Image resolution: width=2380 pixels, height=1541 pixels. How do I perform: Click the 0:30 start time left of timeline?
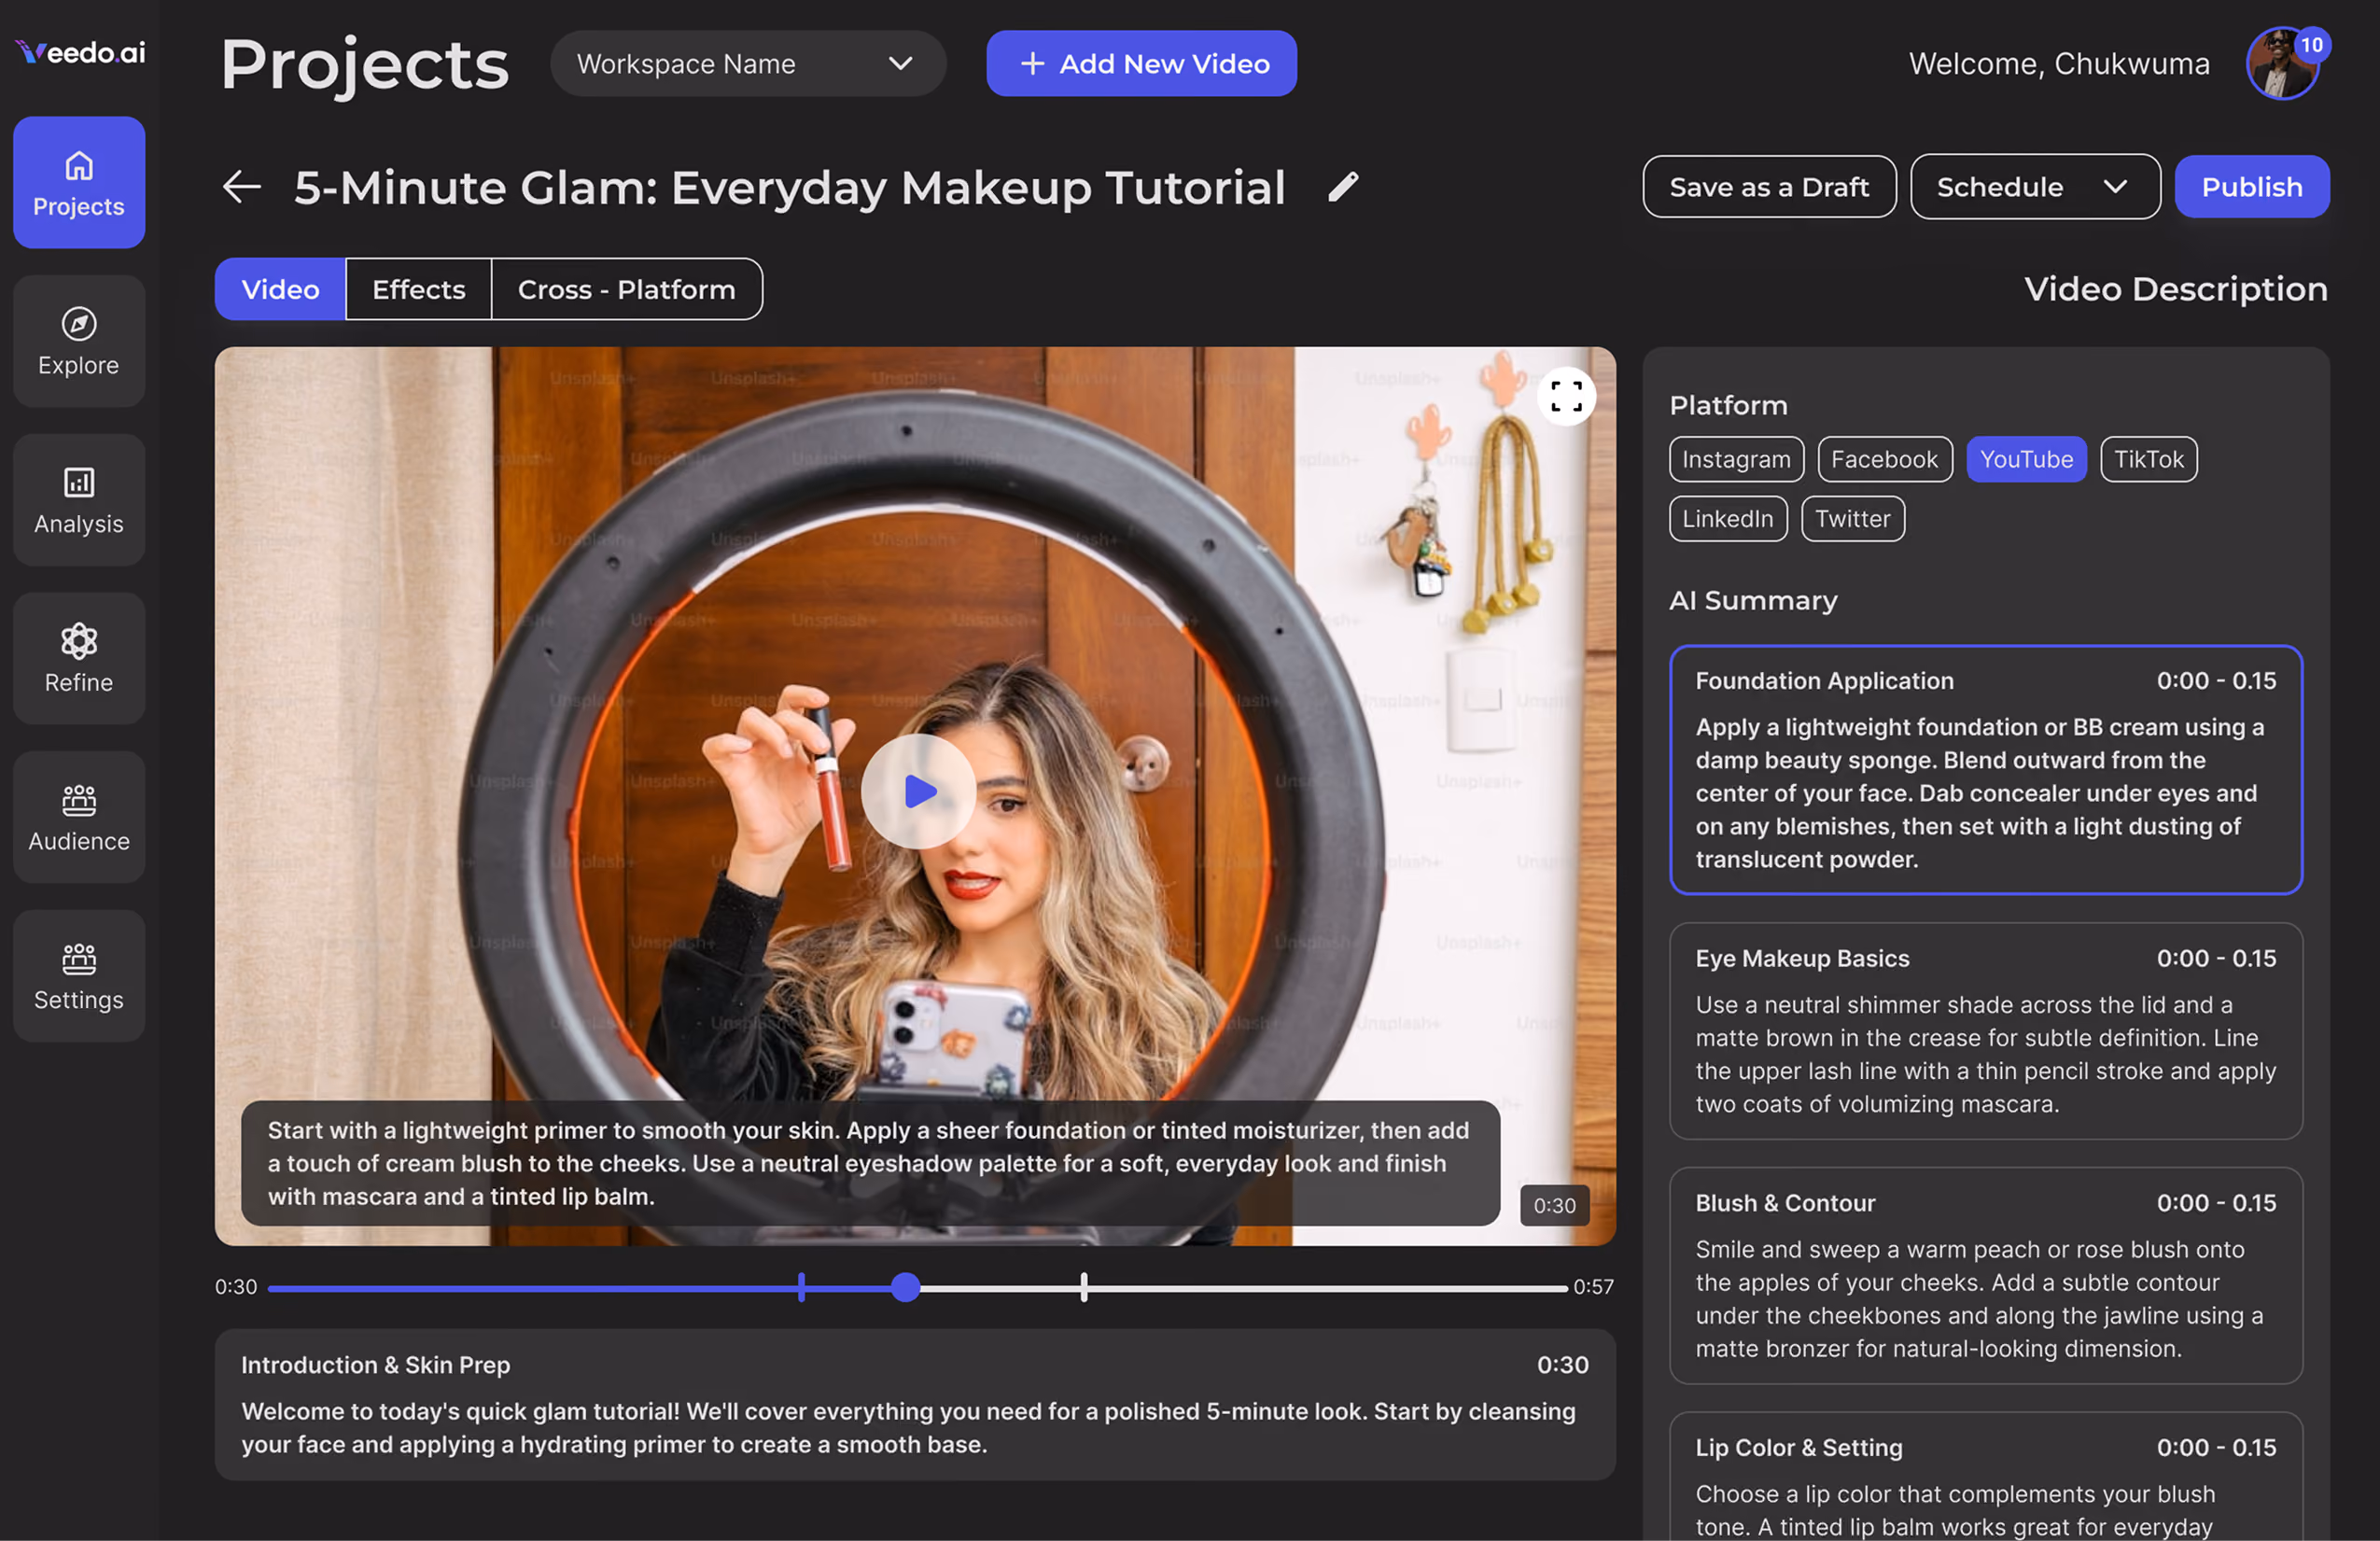click(236, 1287)
